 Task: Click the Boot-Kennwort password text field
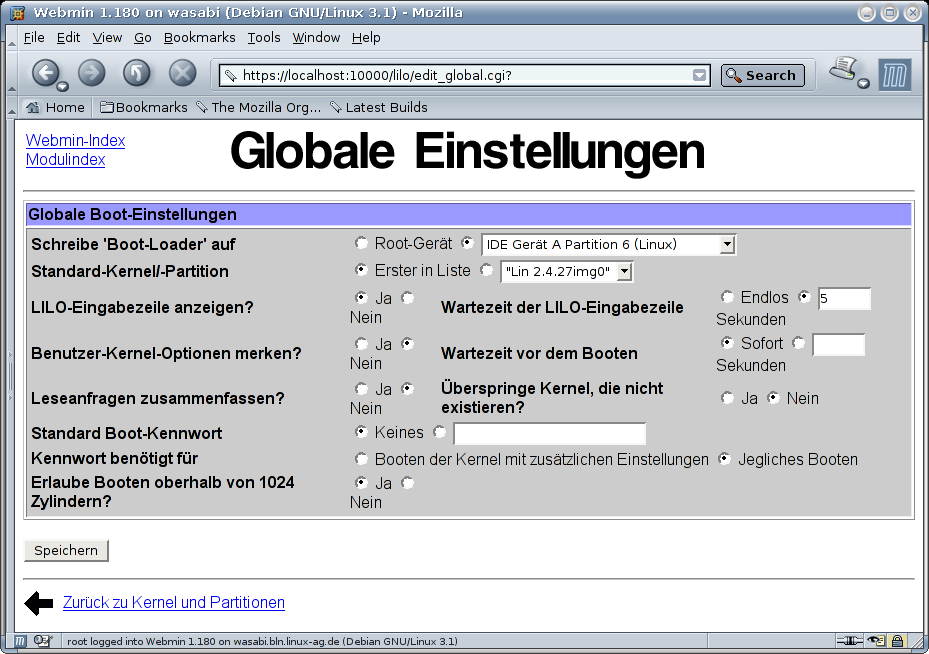549,434
